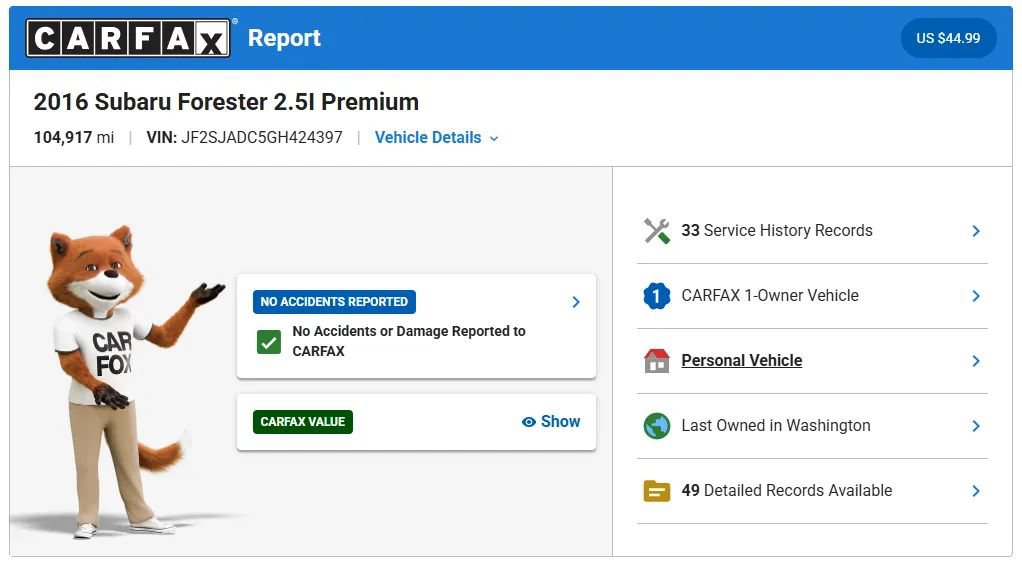Screen dimensions: 1022x565
Task: Click the NO ACCIDENTS REPORTED badge
Action: click(334, 302)
